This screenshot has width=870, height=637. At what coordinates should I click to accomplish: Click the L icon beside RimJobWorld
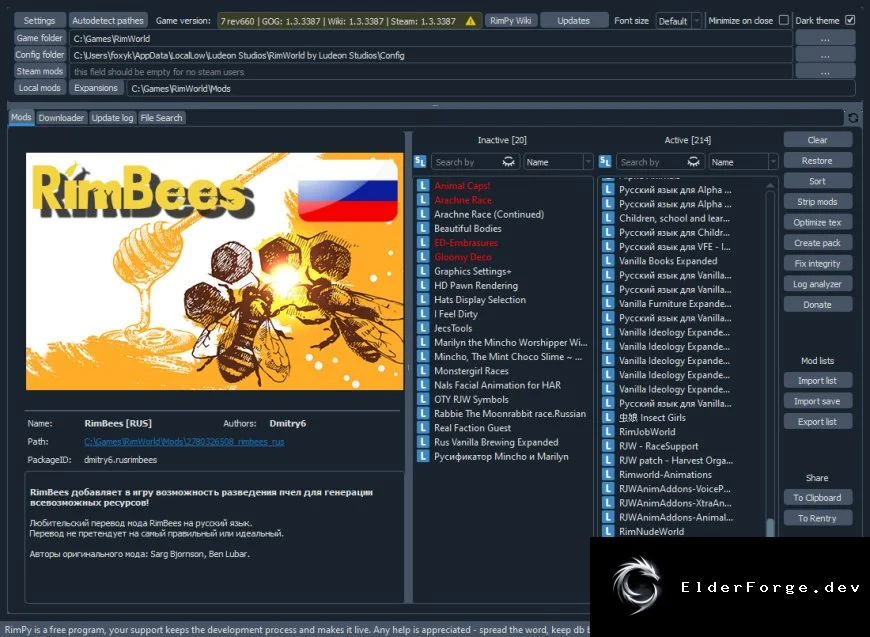pos(609,432)
